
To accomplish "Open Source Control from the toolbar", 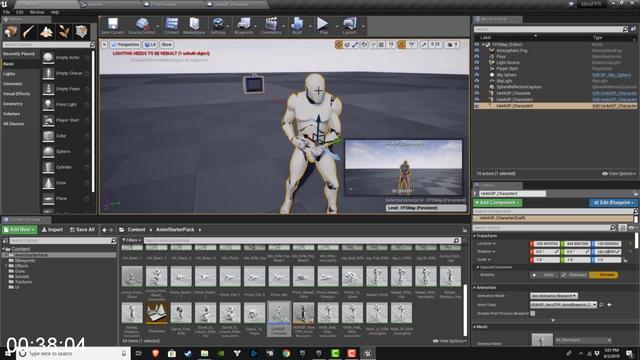I will pyautogui.click(x=142, y=26).
